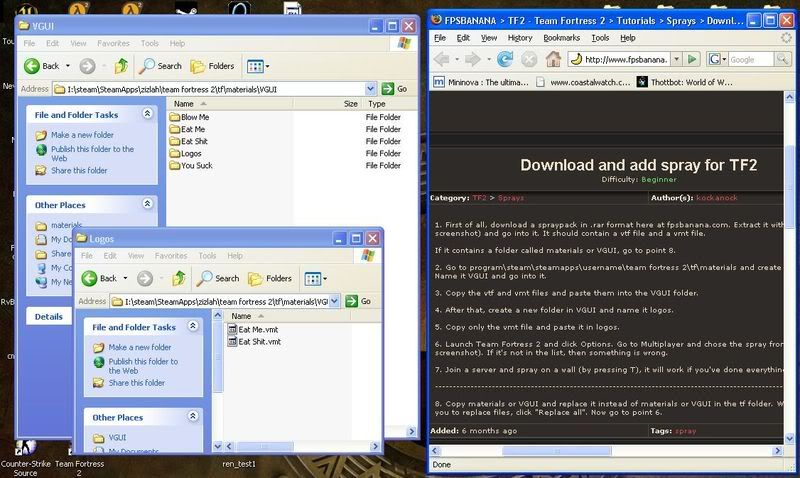Click Firefox vertical scroll down arrow
The height and width of the screenshot is (478, 800).
(789, 438)
